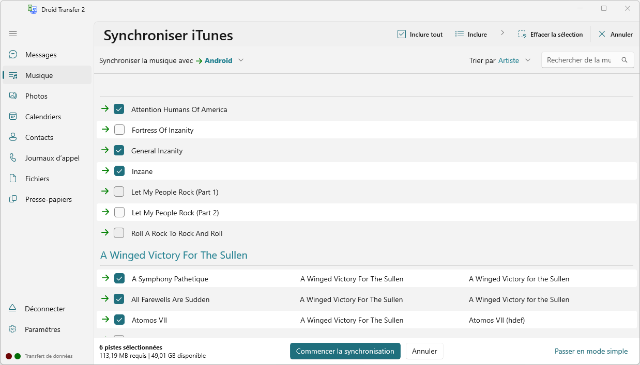Uncheck the General Inzanity track
The image size is (640, 365).
tap(119, 150)
